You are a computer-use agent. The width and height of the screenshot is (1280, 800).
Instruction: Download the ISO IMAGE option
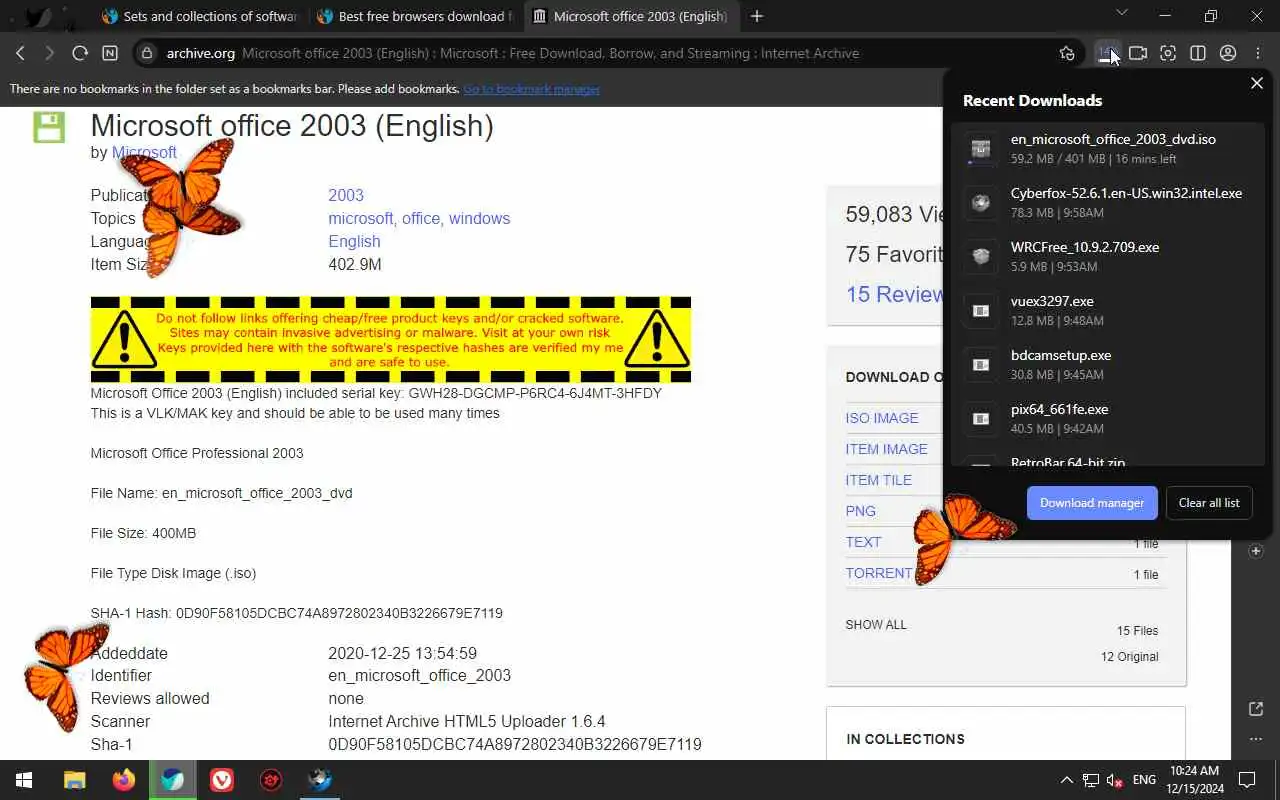[x=882, y=418]
